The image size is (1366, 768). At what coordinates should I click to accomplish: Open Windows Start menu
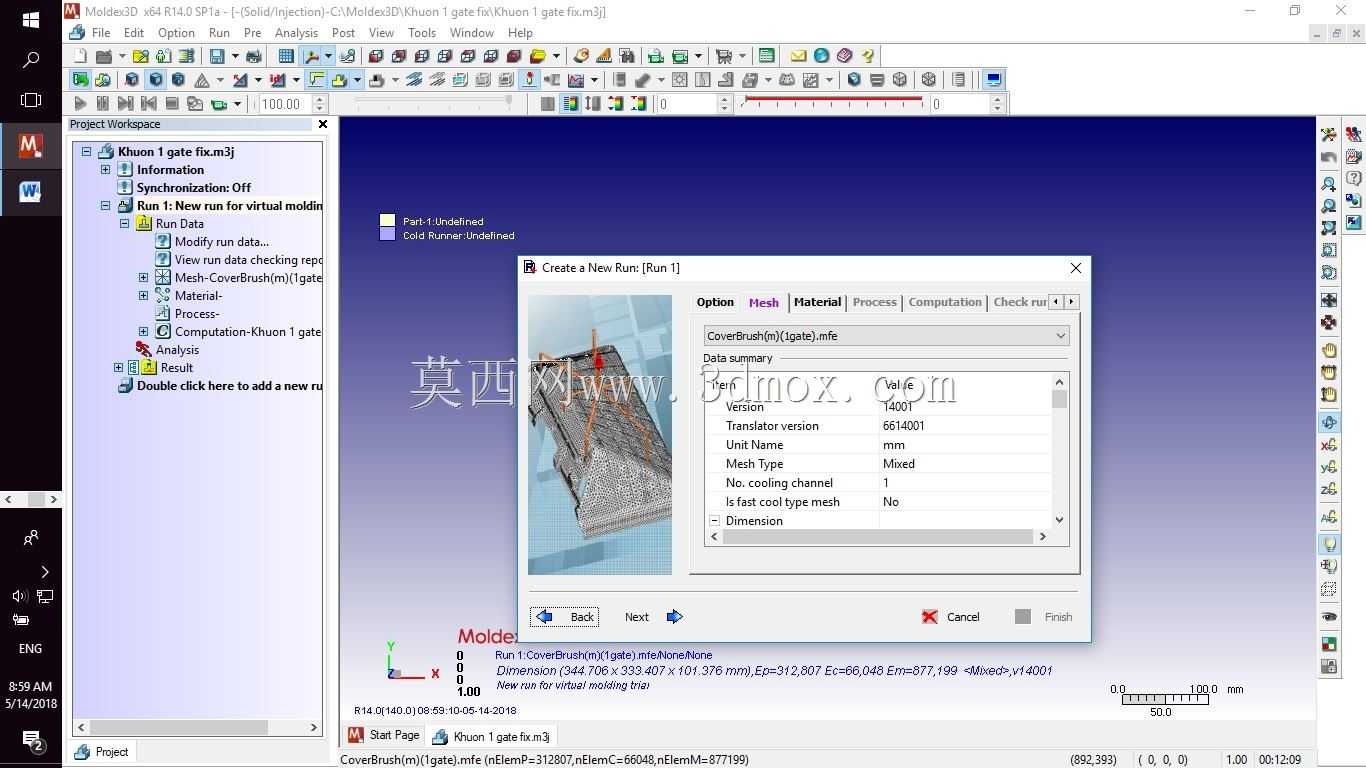pyautogui.click(x=30, y=20)
